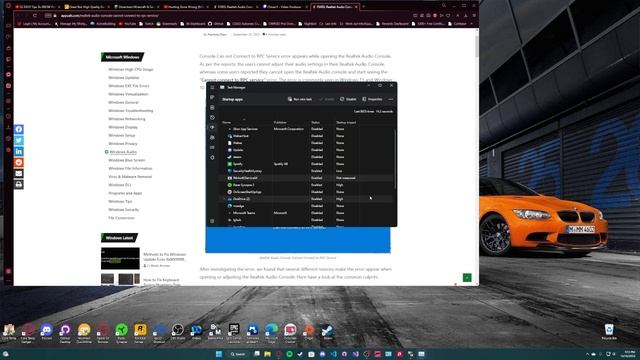Open Windows Start menu
Image resolution: width=640 pixels, height=360 pixels.
click(x=219, y=354)
